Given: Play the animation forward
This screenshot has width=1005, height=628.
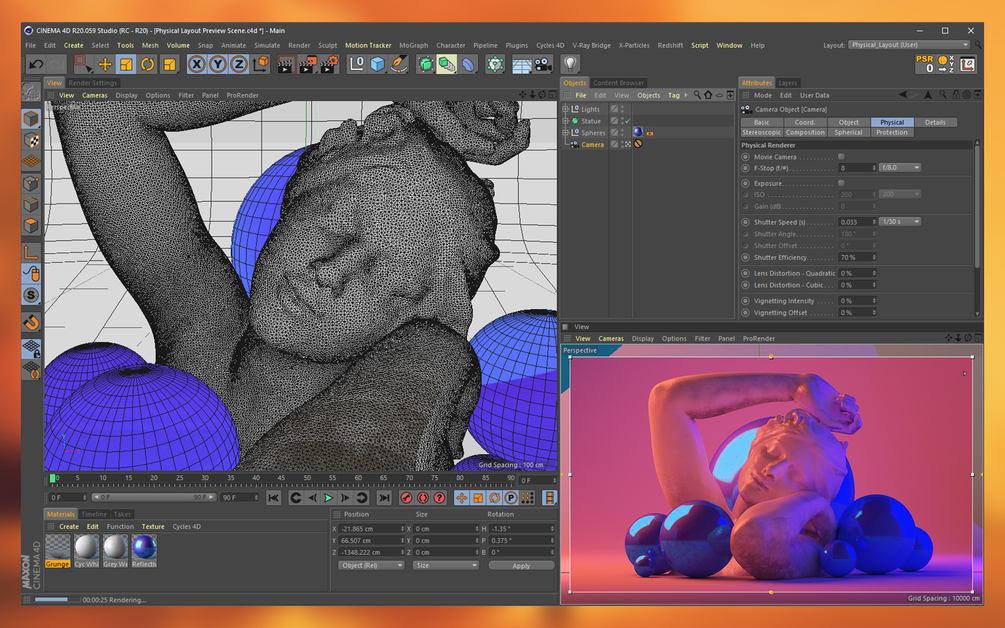Looking at the screenshot, I should click(x=329, y=498).
